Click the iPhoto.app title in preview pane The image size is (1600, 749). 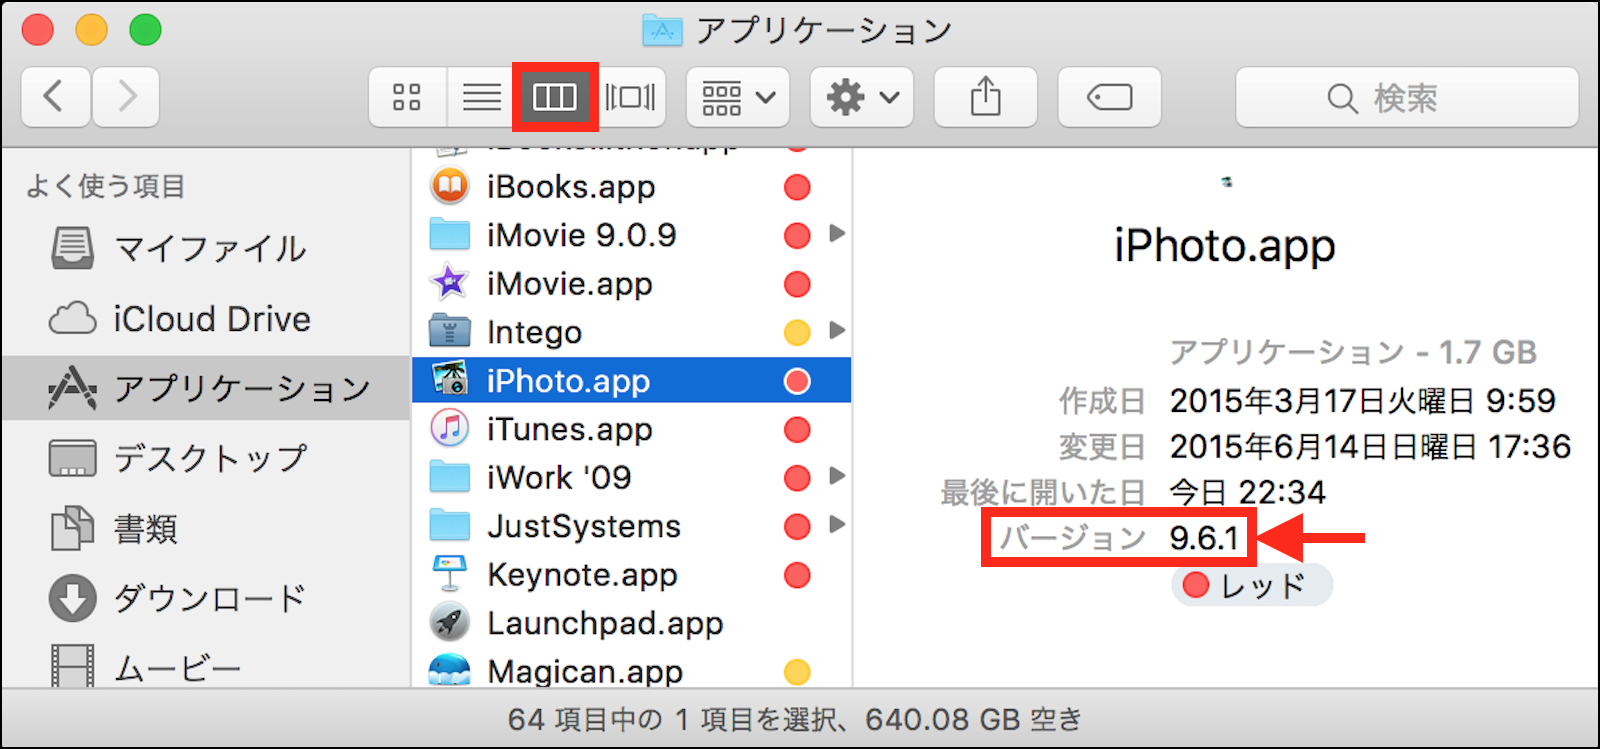1225,246
